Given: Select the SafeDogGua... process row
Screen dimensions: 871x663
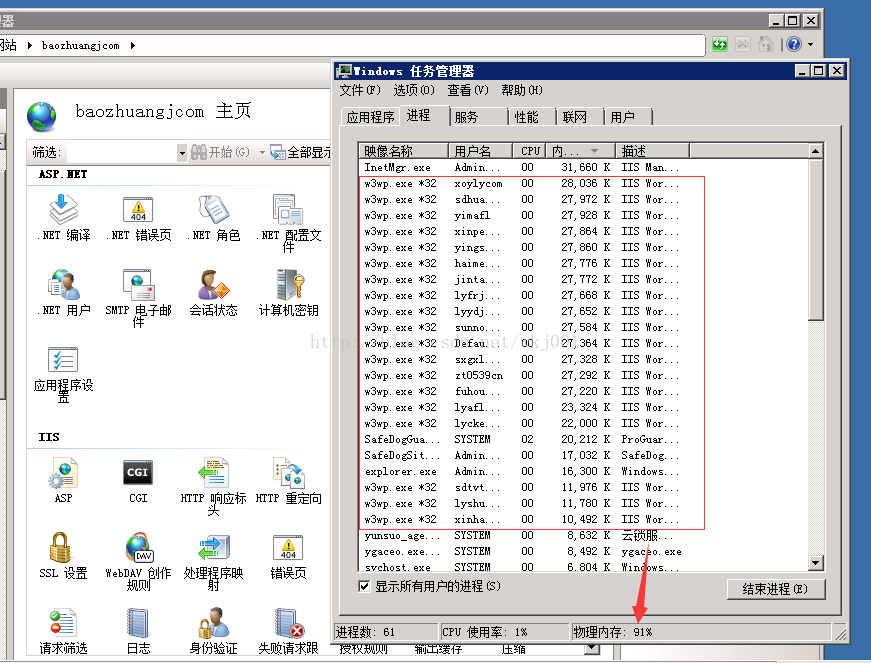Looking at the screenshot, I should tap(583, 439).
